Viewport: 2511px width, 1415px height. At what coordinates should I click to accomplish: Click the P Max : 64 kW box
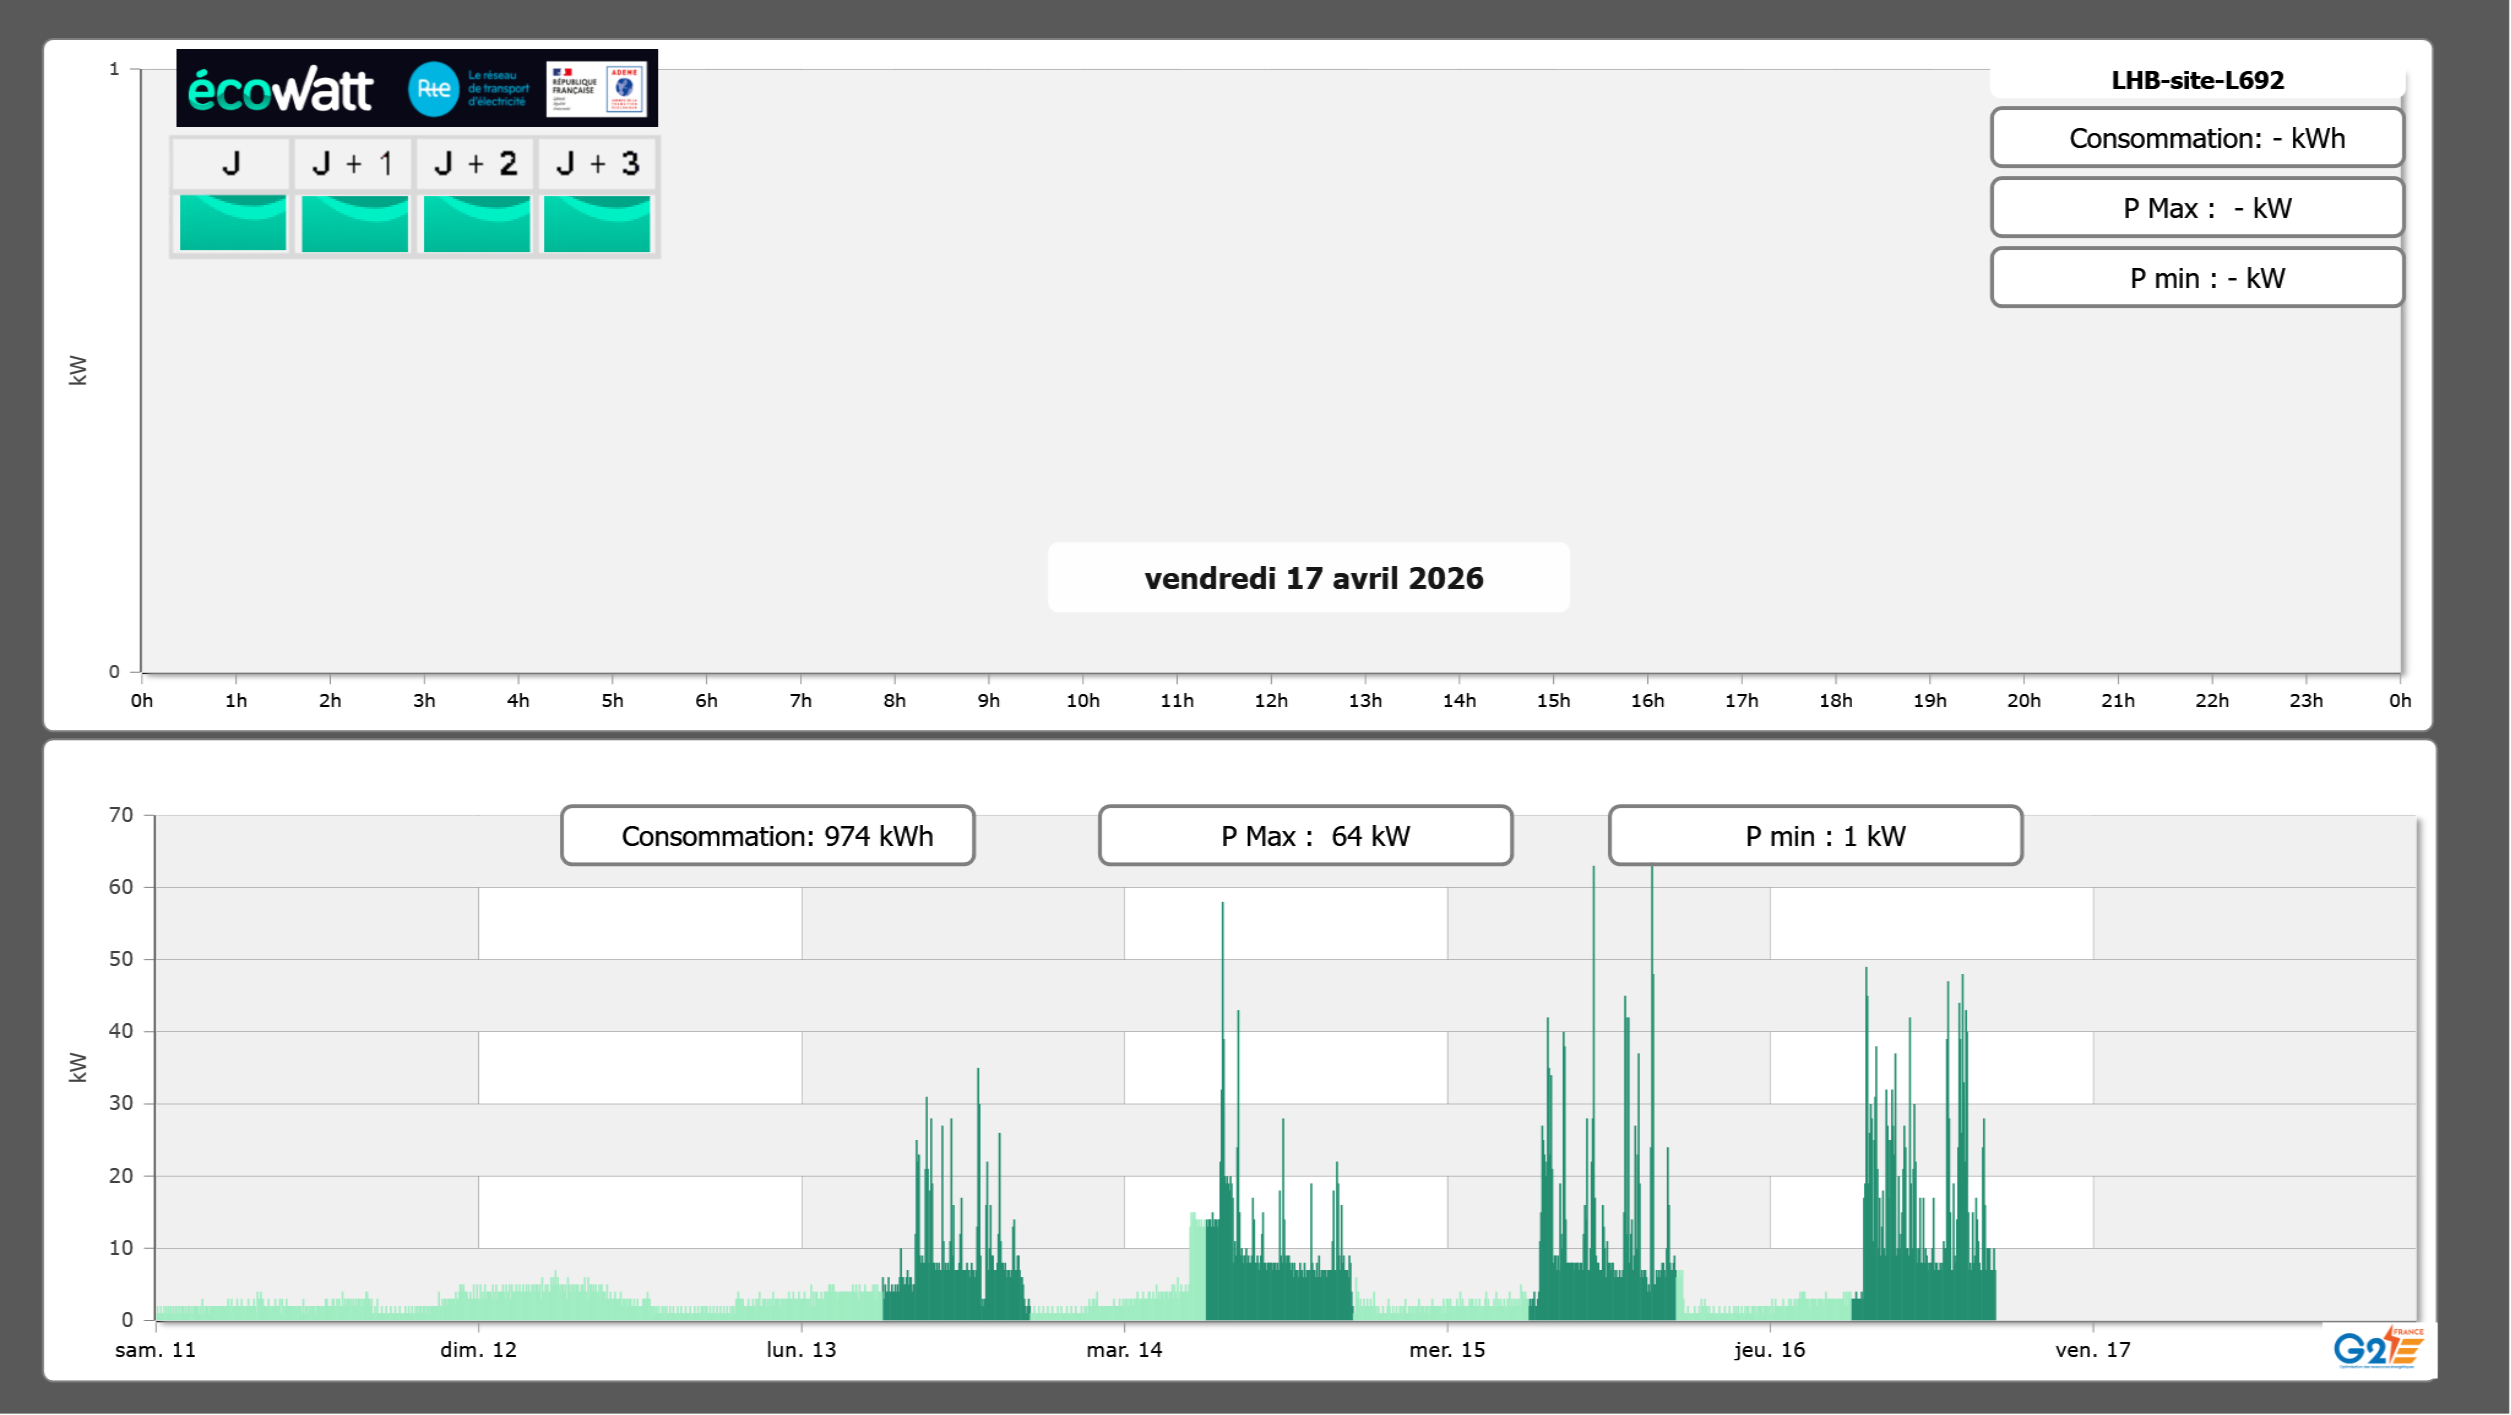(x=1305, y=836)
